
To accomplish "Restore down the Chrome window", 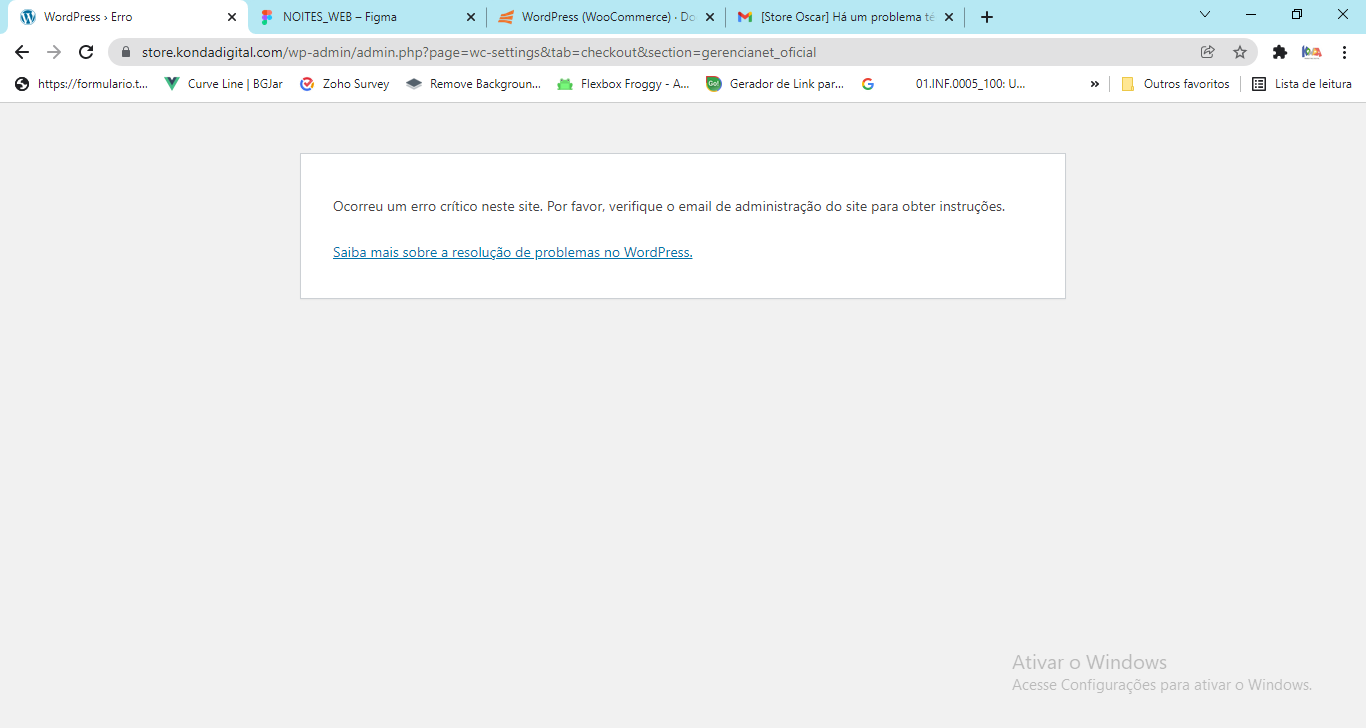I will click(1297, 14).
